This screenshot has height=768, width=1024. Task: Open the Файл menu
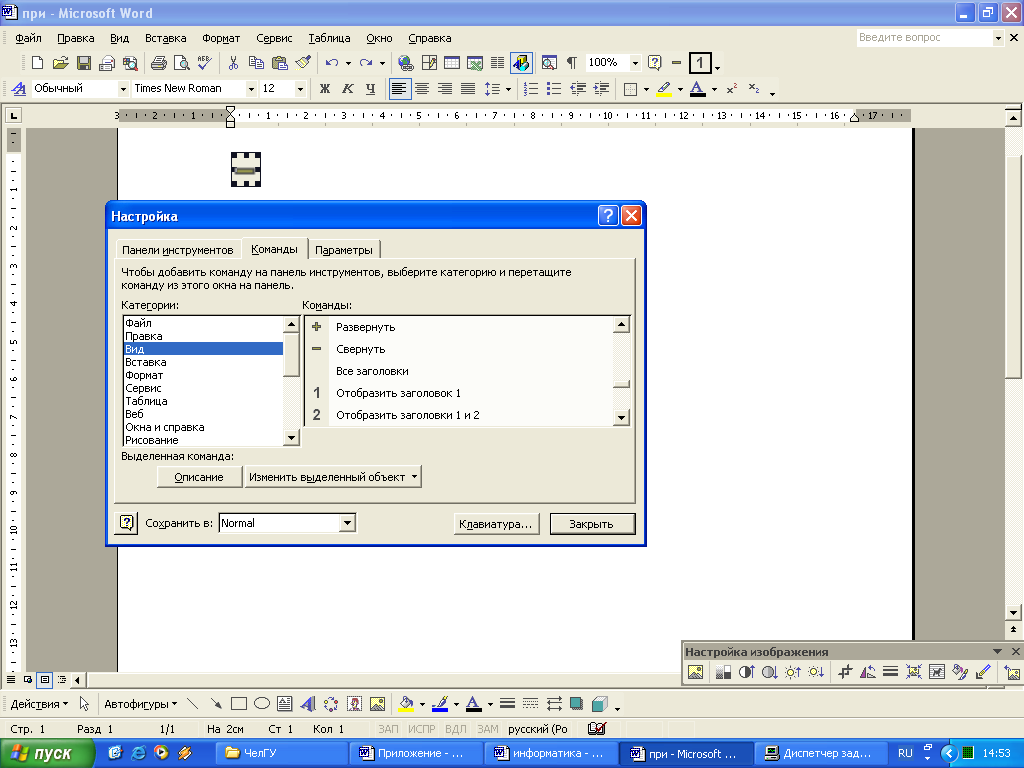[29, 38]
